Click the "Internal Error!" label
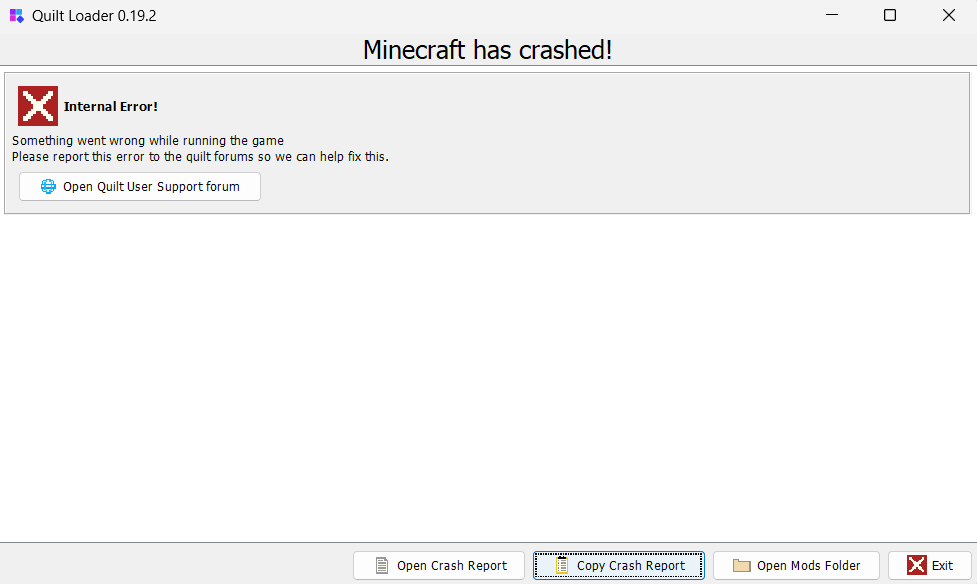Image resolution: width=977 pixels, height=584 pixels. (111, 107)
